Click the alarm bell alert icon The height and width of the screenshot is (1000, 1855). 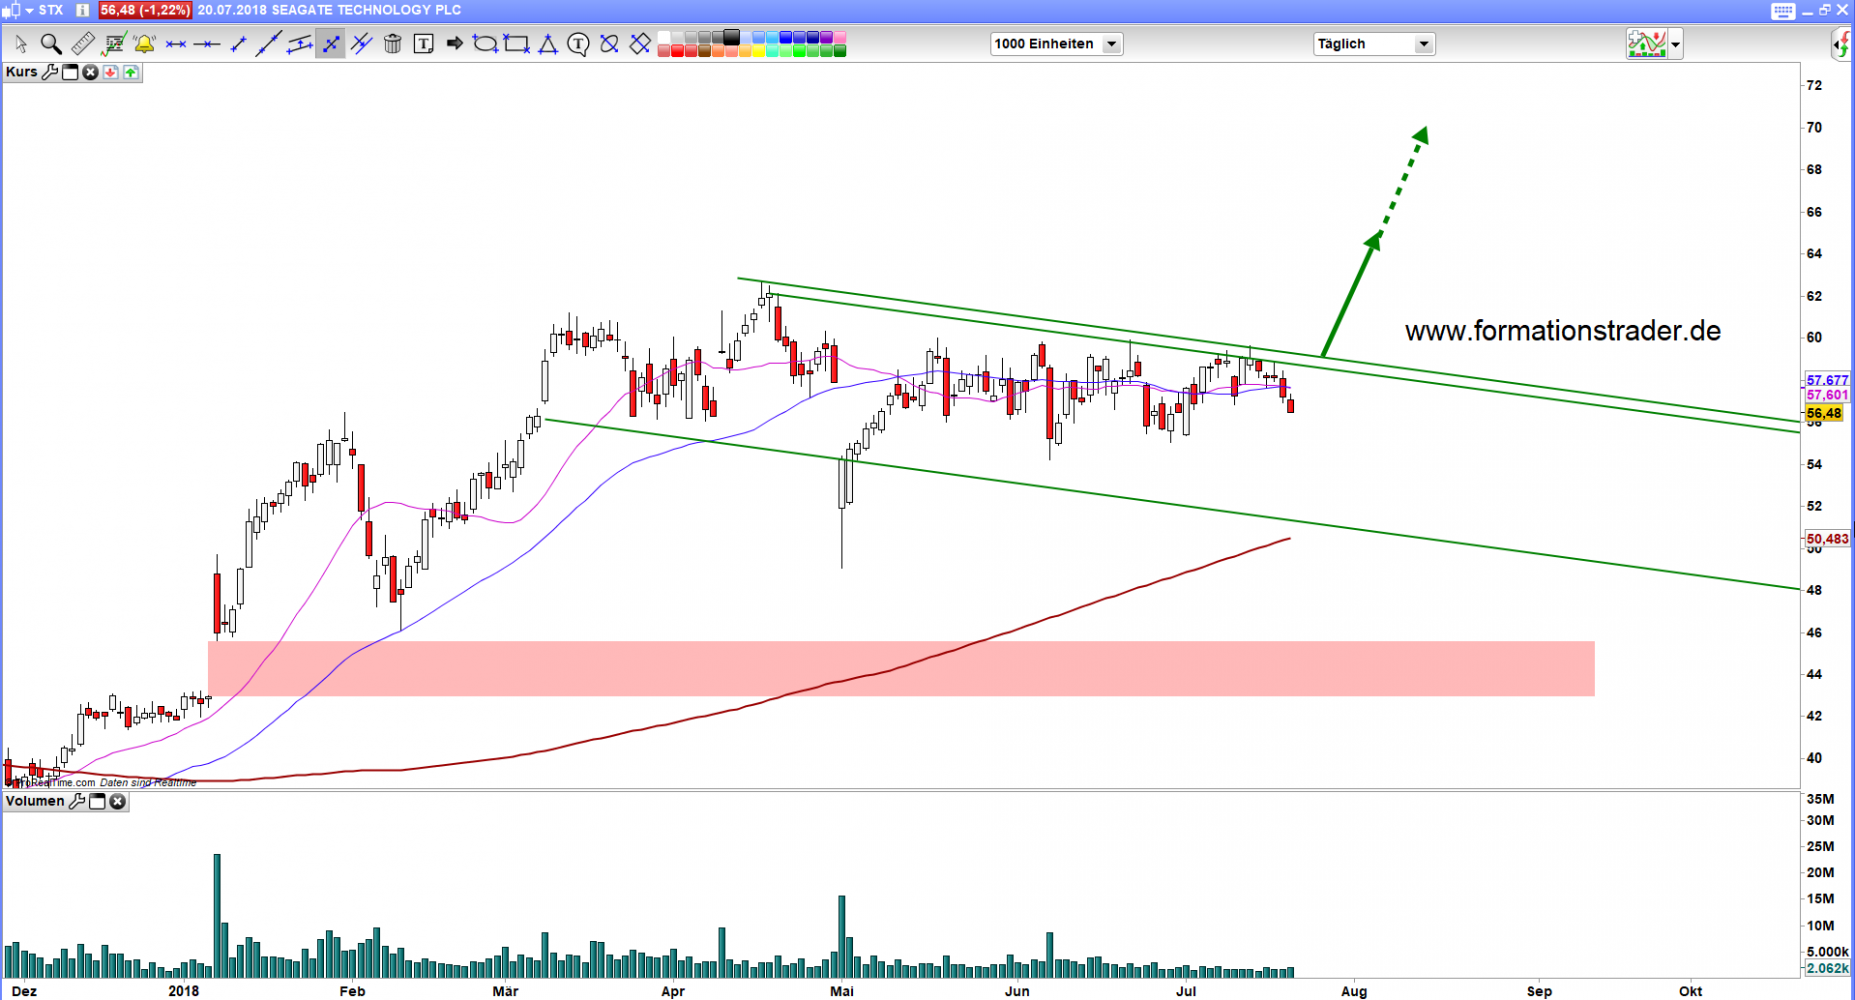tap(144, 44)
